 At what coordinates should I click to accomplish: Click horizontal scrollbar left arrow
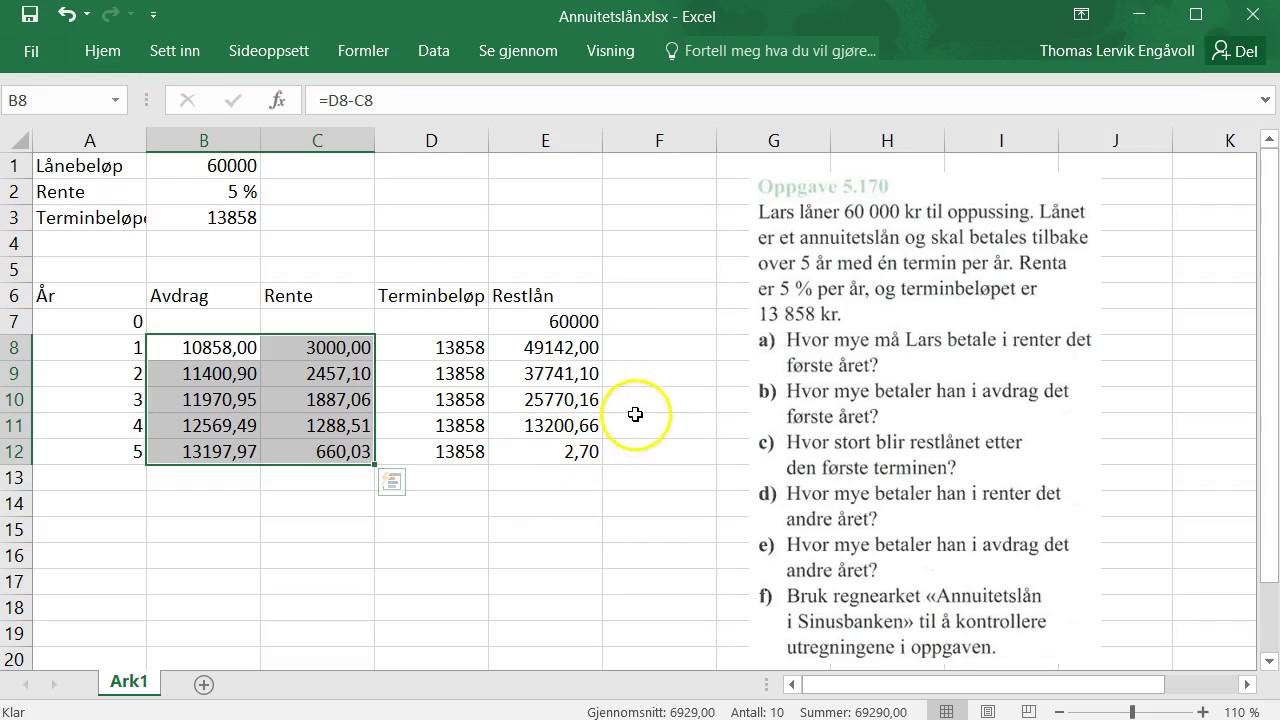click(x=792, y=685)
